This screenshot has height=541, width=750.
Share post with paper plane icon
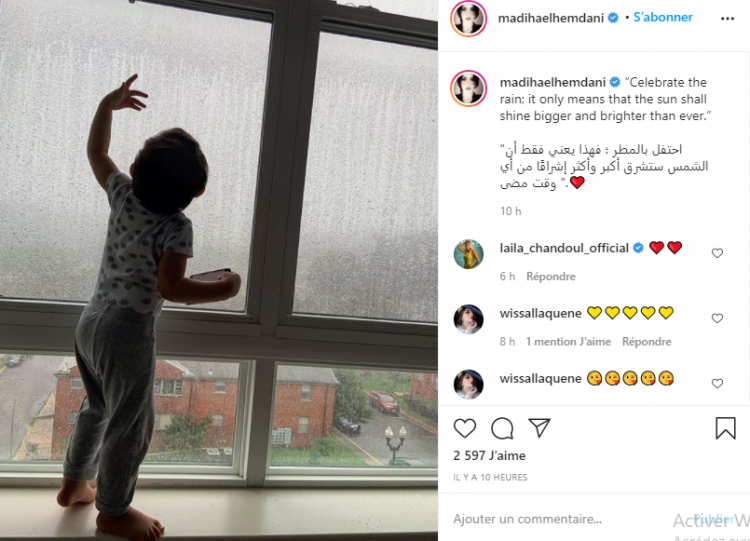click(540, 428)
